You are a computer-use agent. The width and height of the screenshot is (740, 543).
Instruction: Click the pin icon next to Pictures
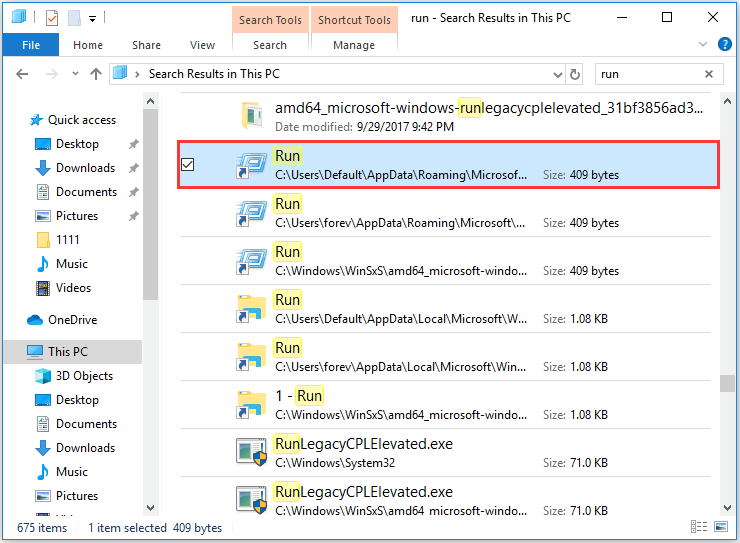pos(134,216)
